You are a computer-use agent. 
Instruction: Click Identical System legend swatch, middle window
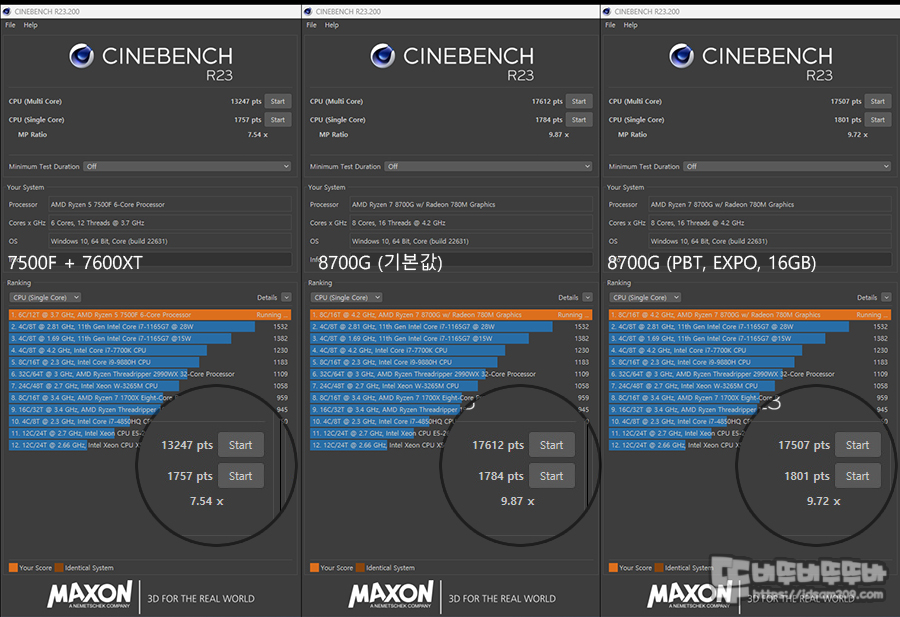click(x=360, y=568)
